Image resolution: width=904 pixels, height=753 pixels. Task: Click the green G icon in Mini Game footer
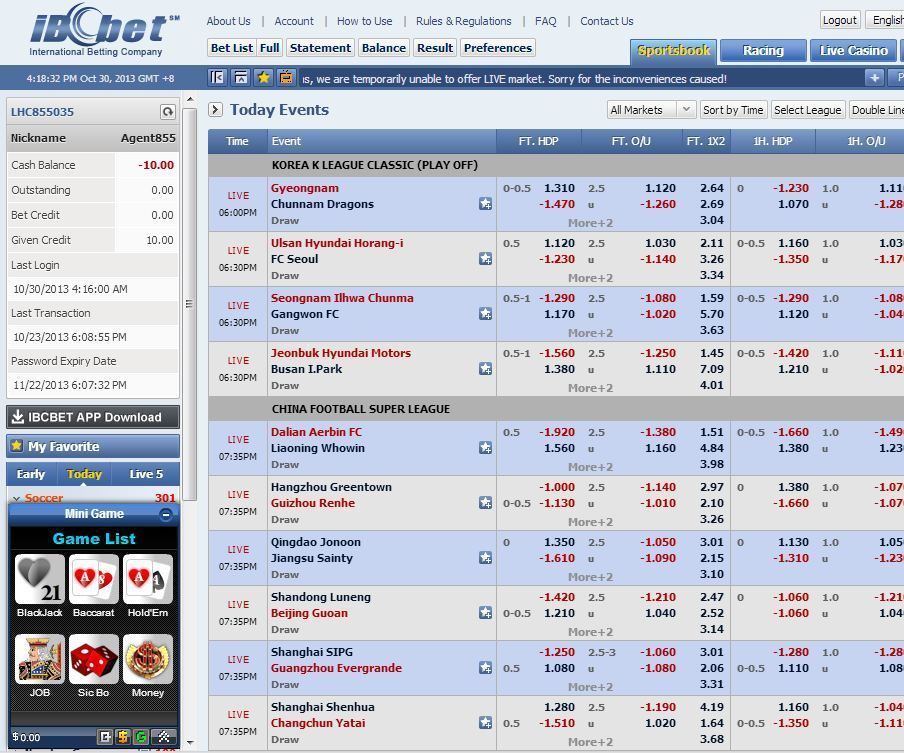(141, 736)
